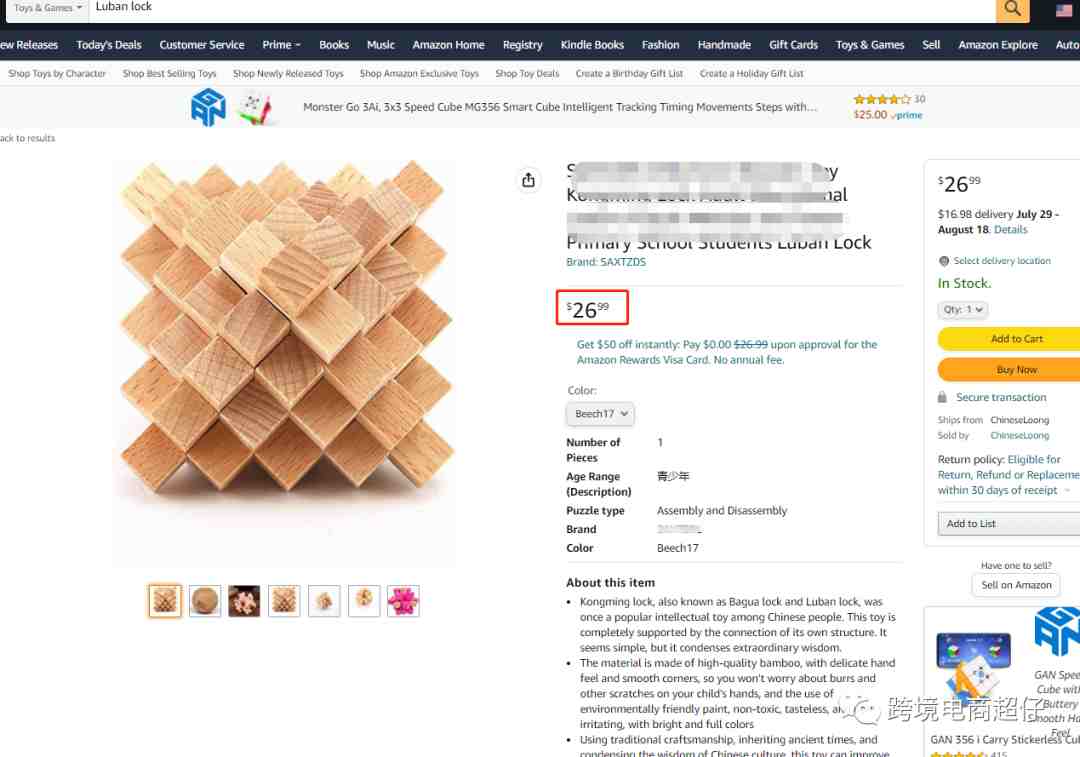Viewport: 1080px width, 757px height.
Task: Expand the Beech17 color dropdown
Action: point(600,414)
